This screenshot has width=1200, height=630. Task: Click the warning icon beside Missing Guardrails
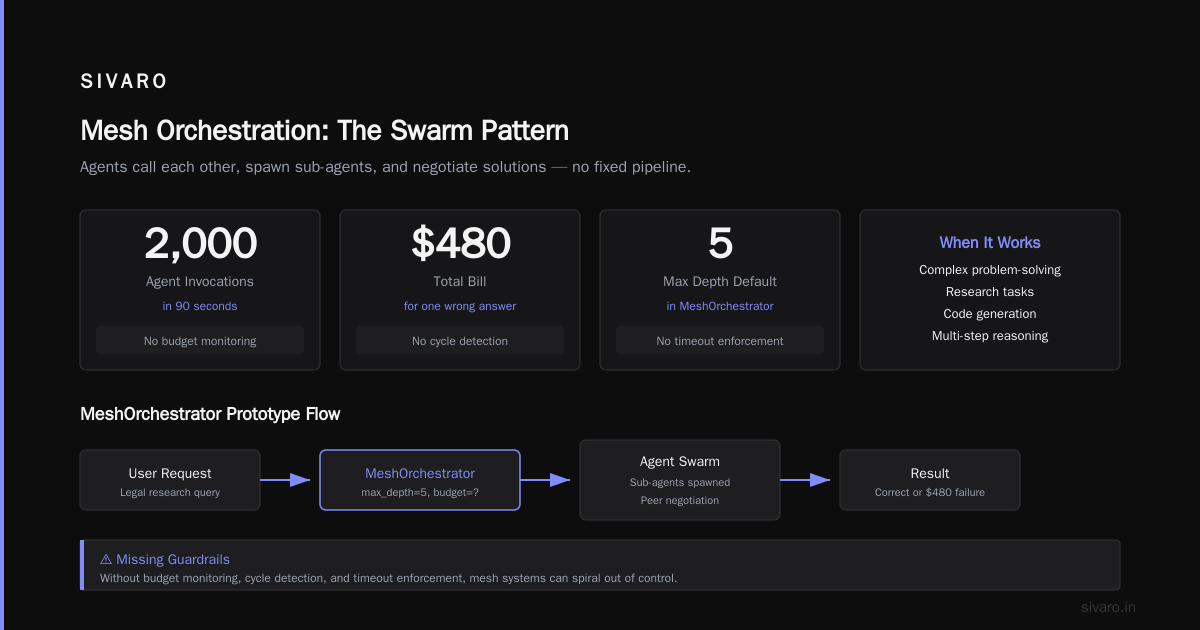[x=106, y=560]
